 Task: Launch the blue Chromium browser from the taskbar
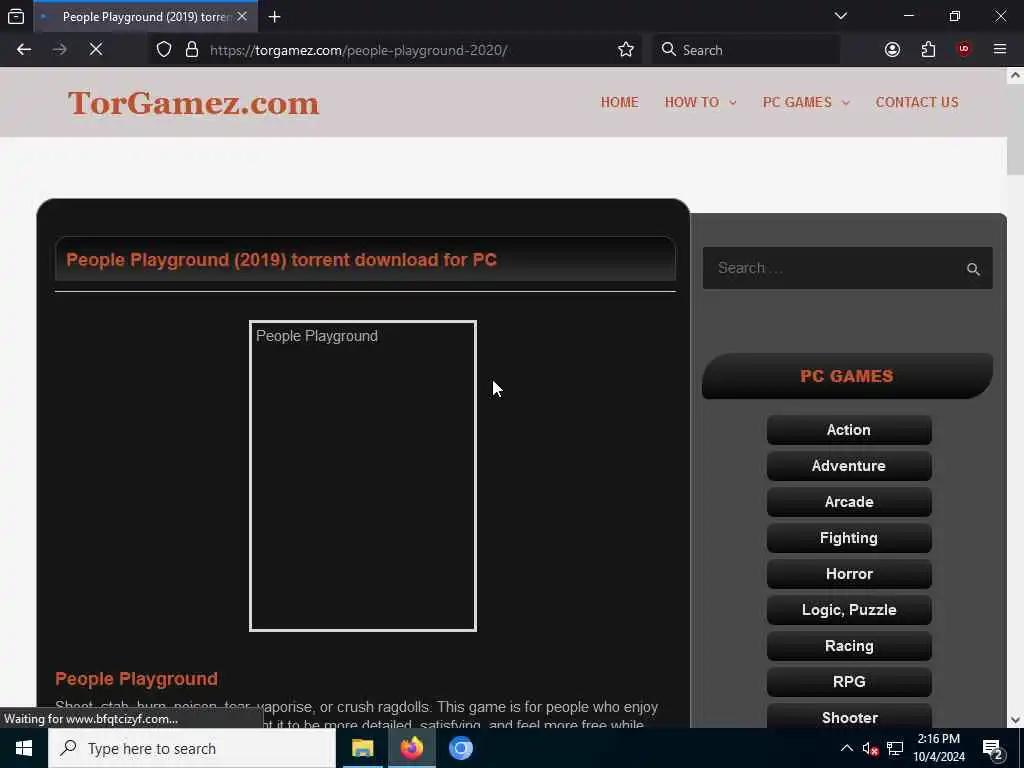[461, 748]
